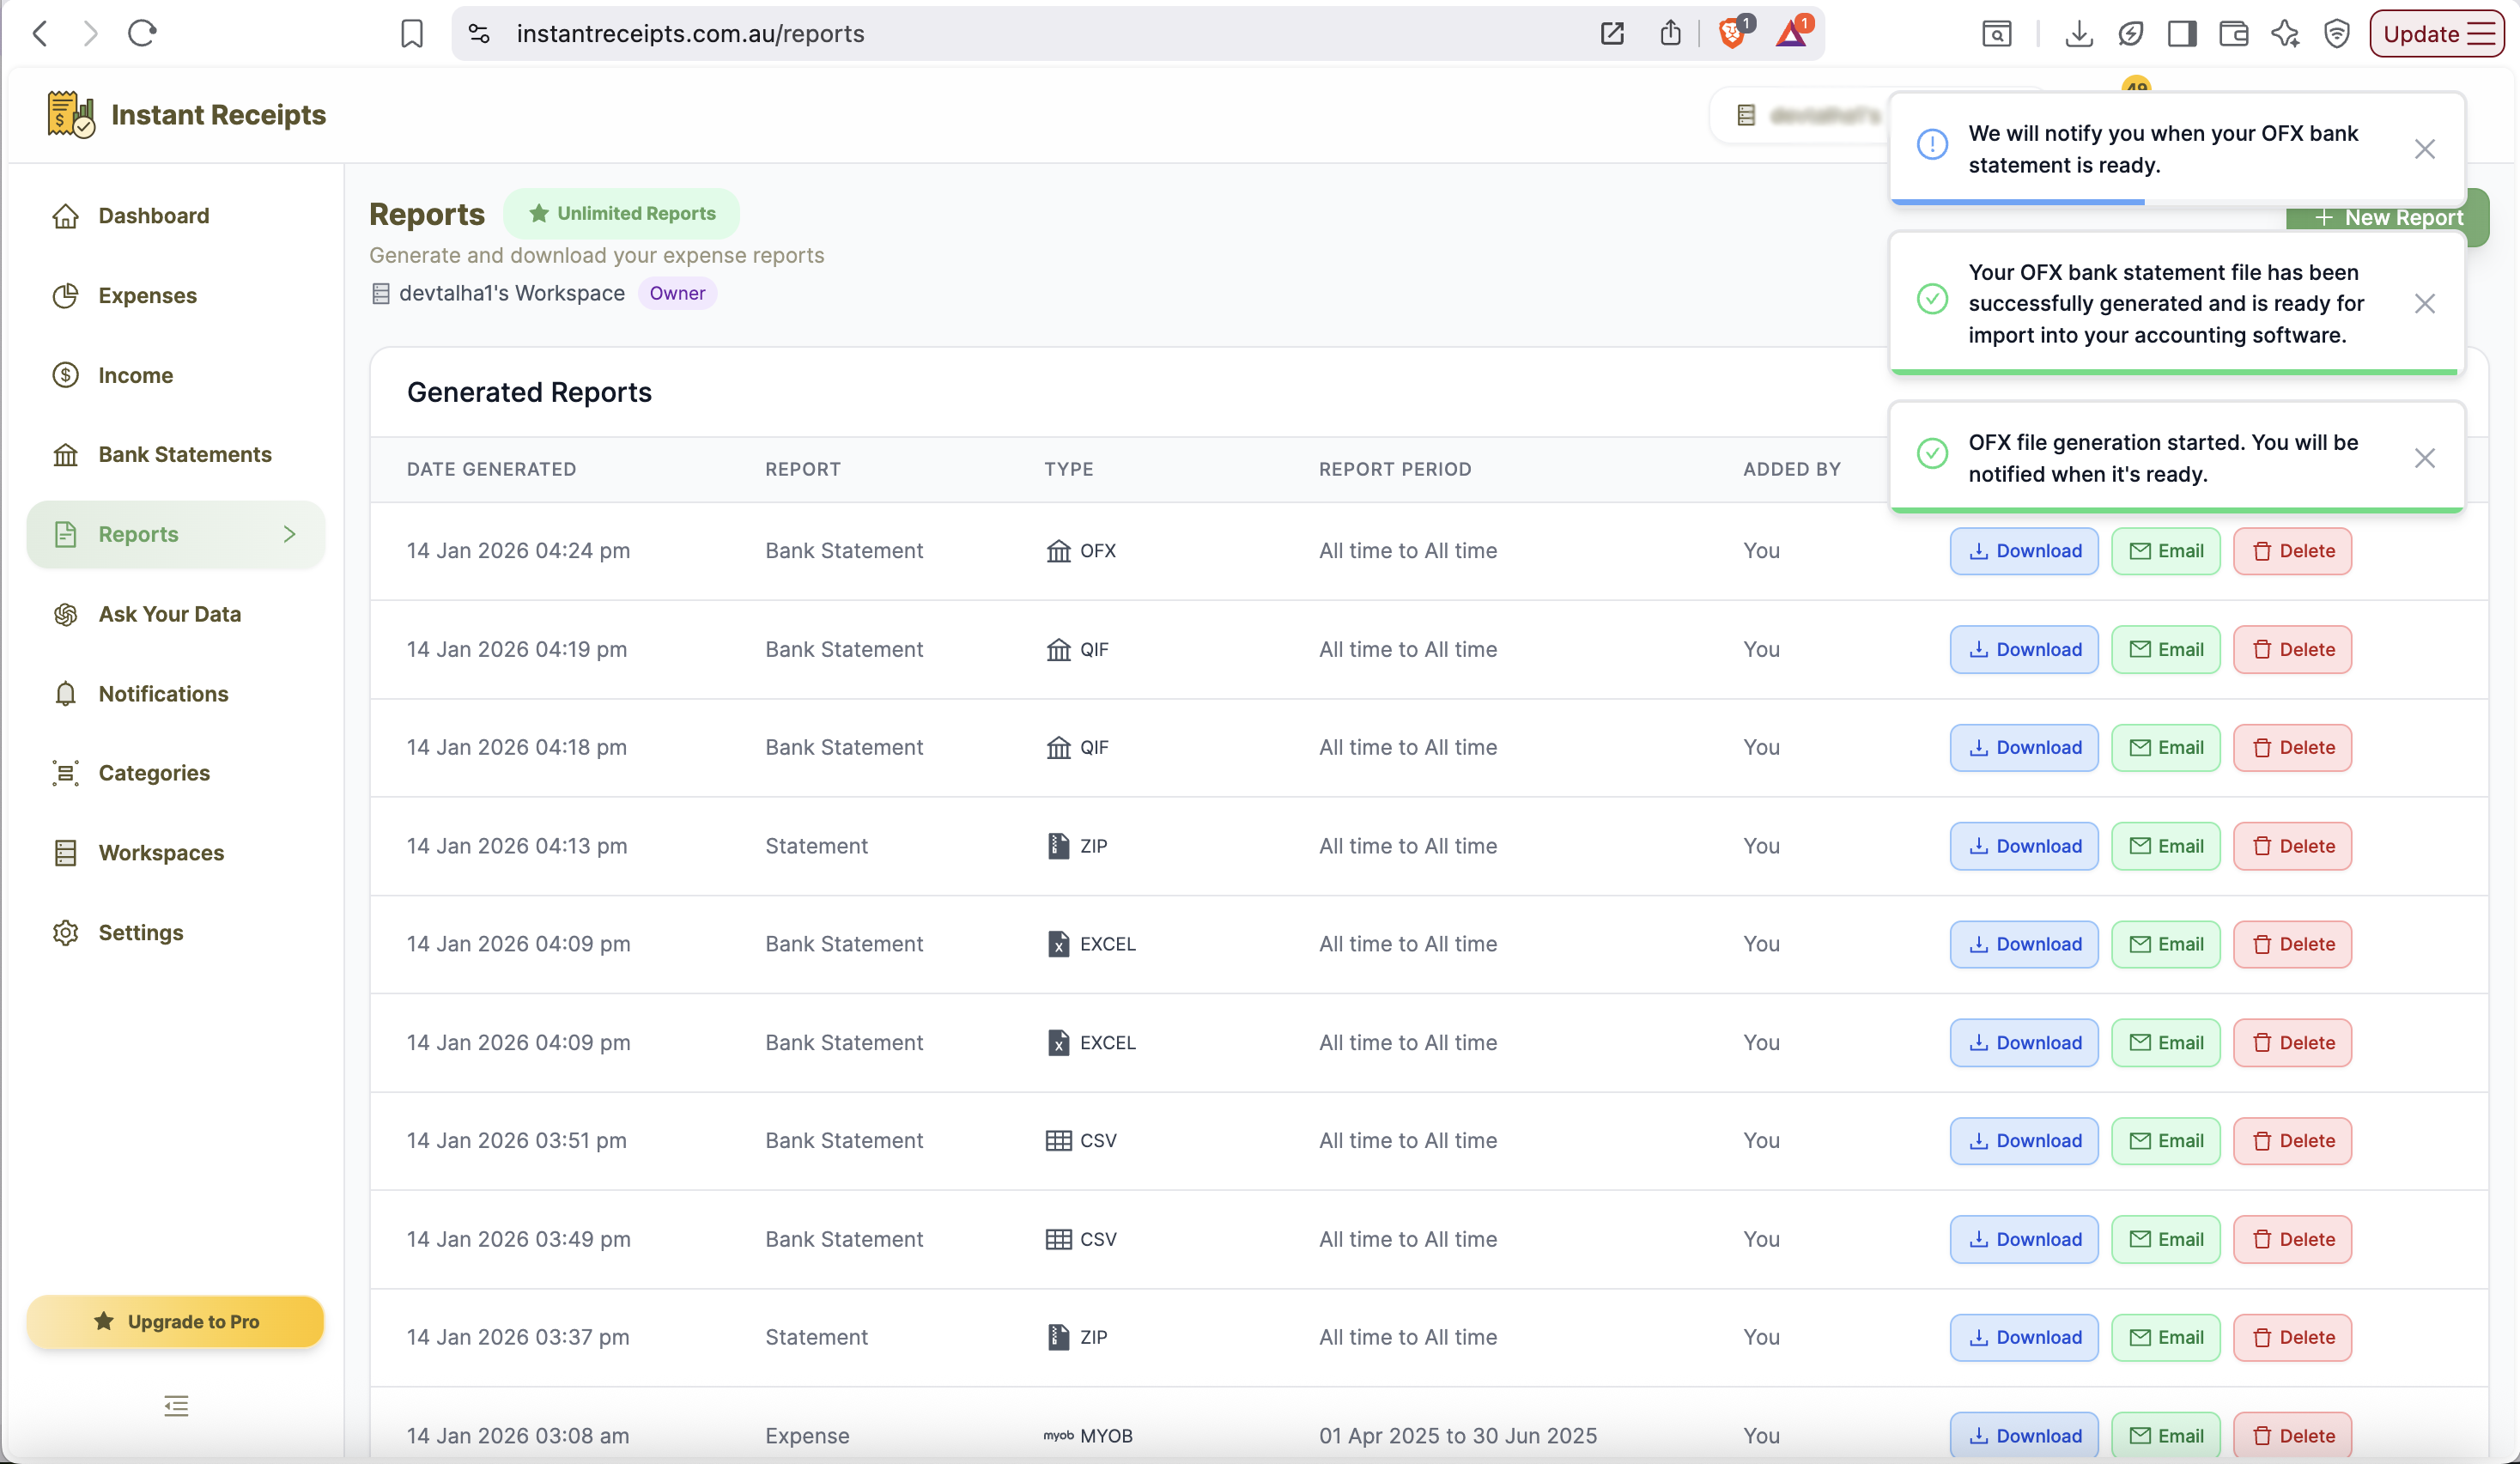Click the Type column header
2520x1464 pixels.
pos(1069,469)
